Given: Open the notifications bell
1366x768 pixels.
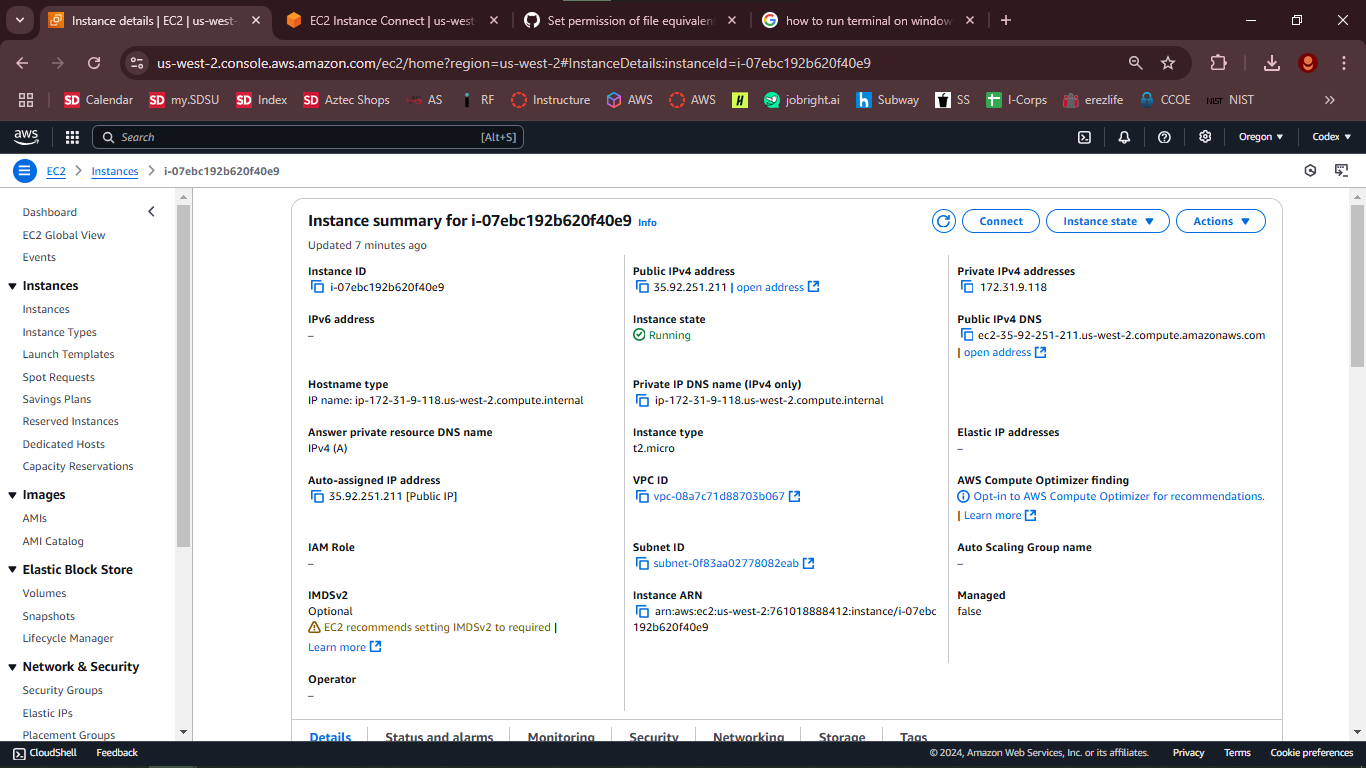Looking at the screenshot, I should click(1124, 137).
